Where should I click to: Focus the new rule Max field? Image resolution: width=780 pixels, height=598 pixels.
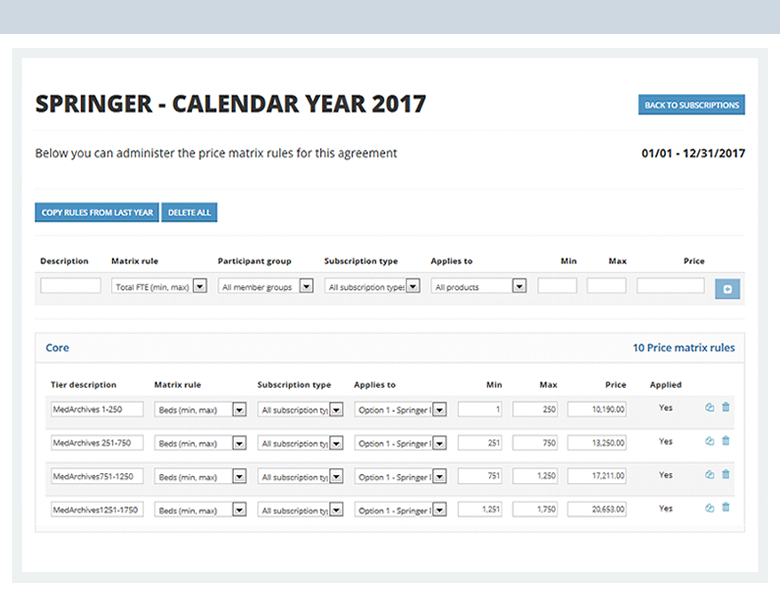606,286
